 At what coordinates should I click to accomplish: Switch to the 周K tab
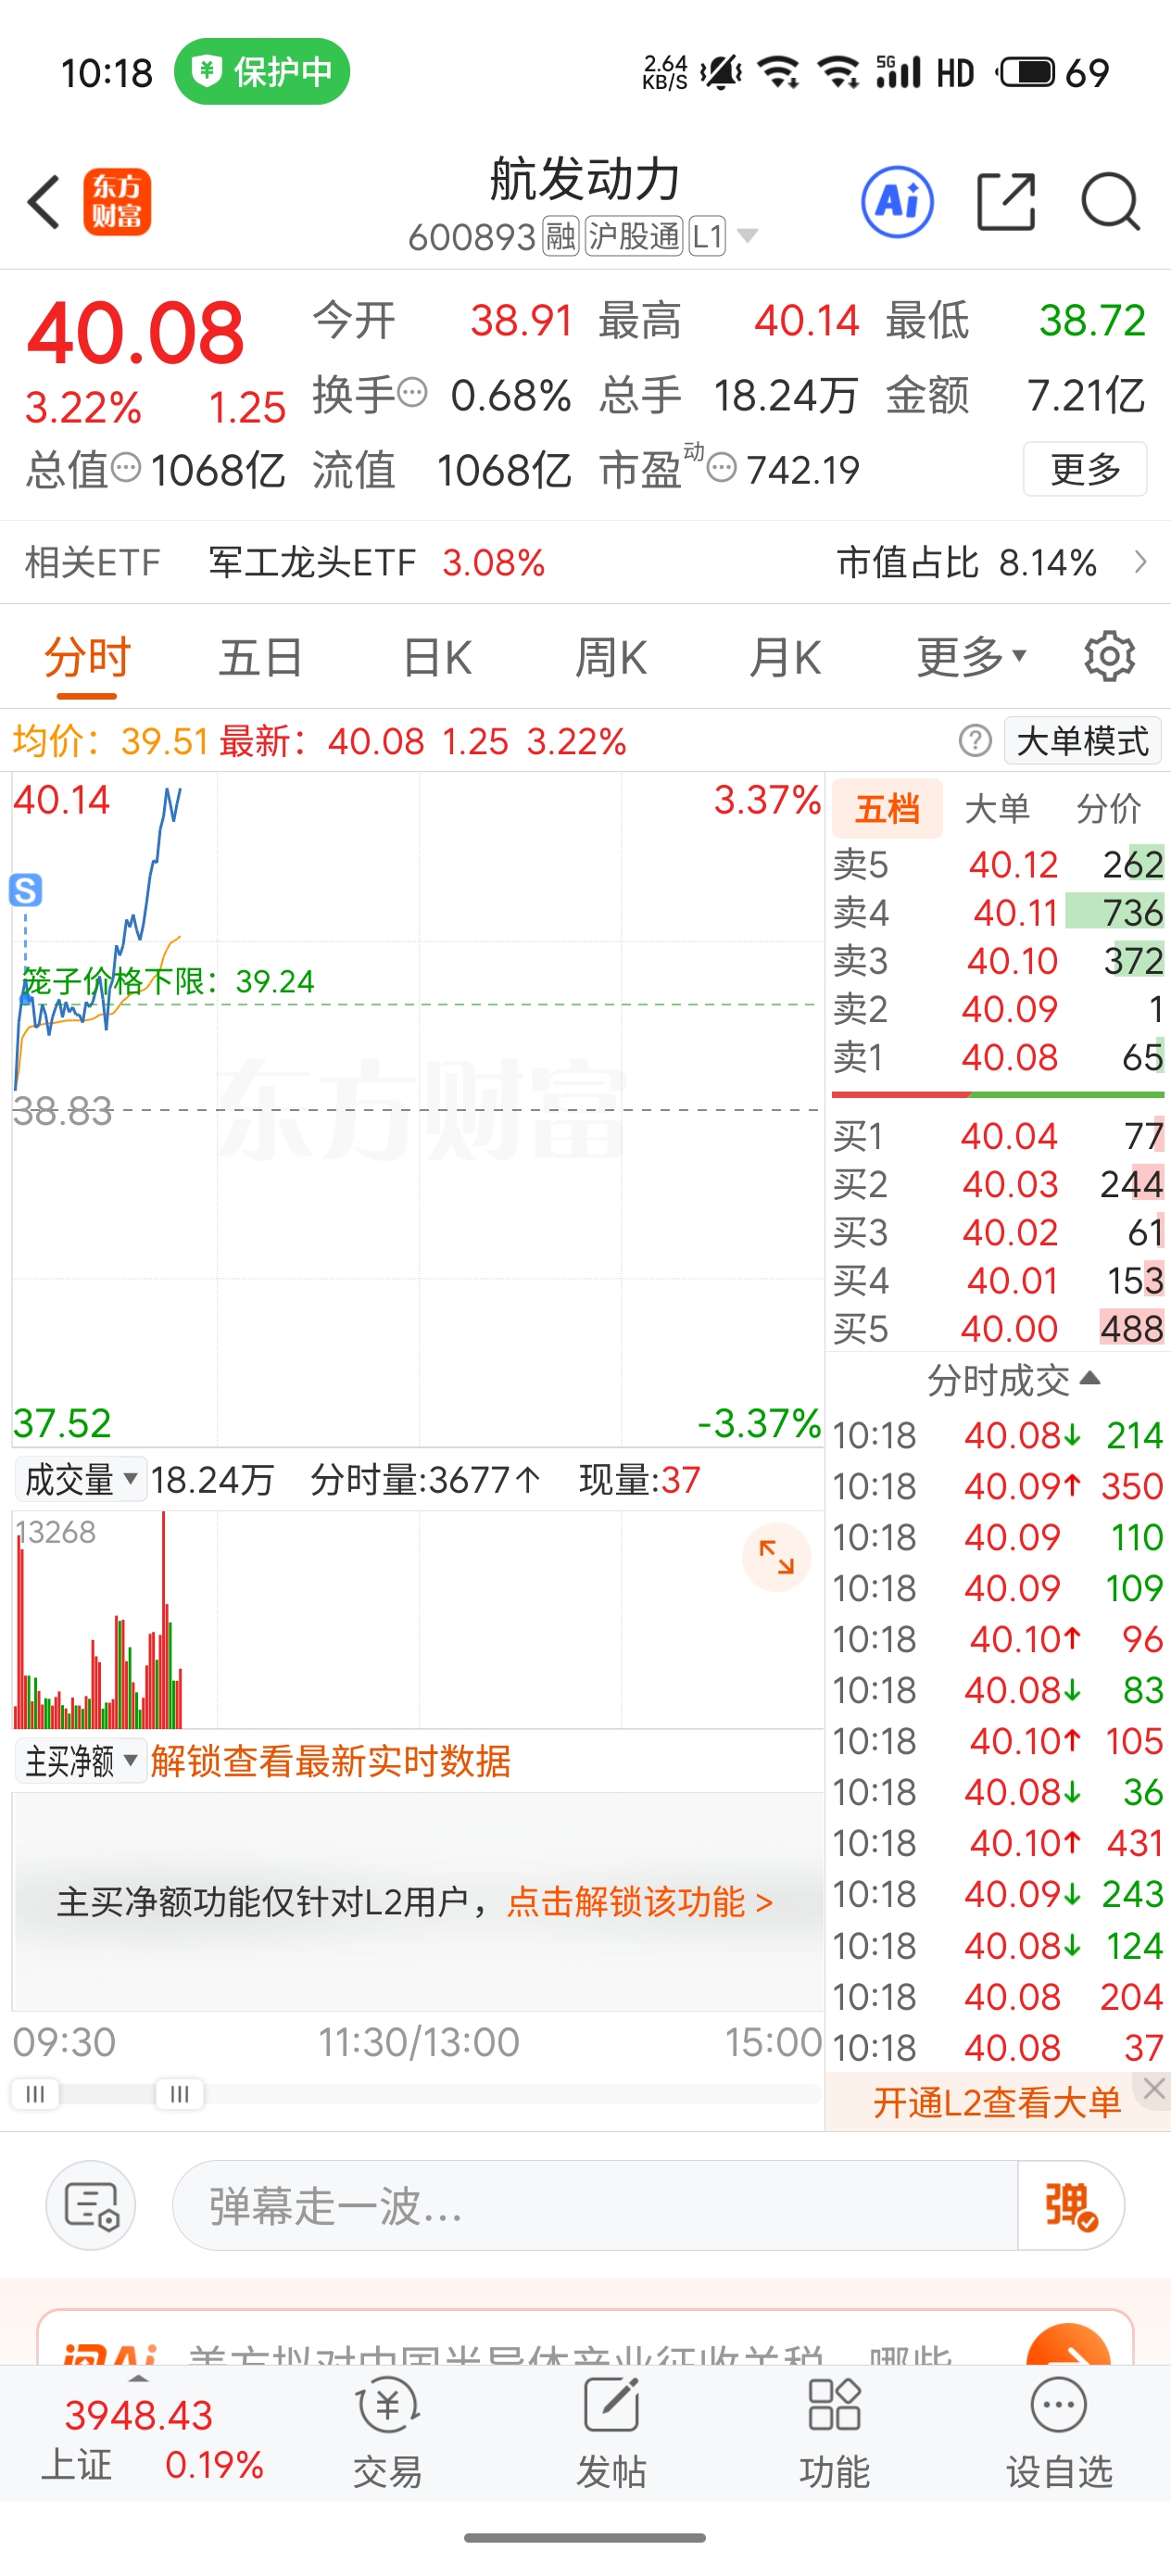611,657
